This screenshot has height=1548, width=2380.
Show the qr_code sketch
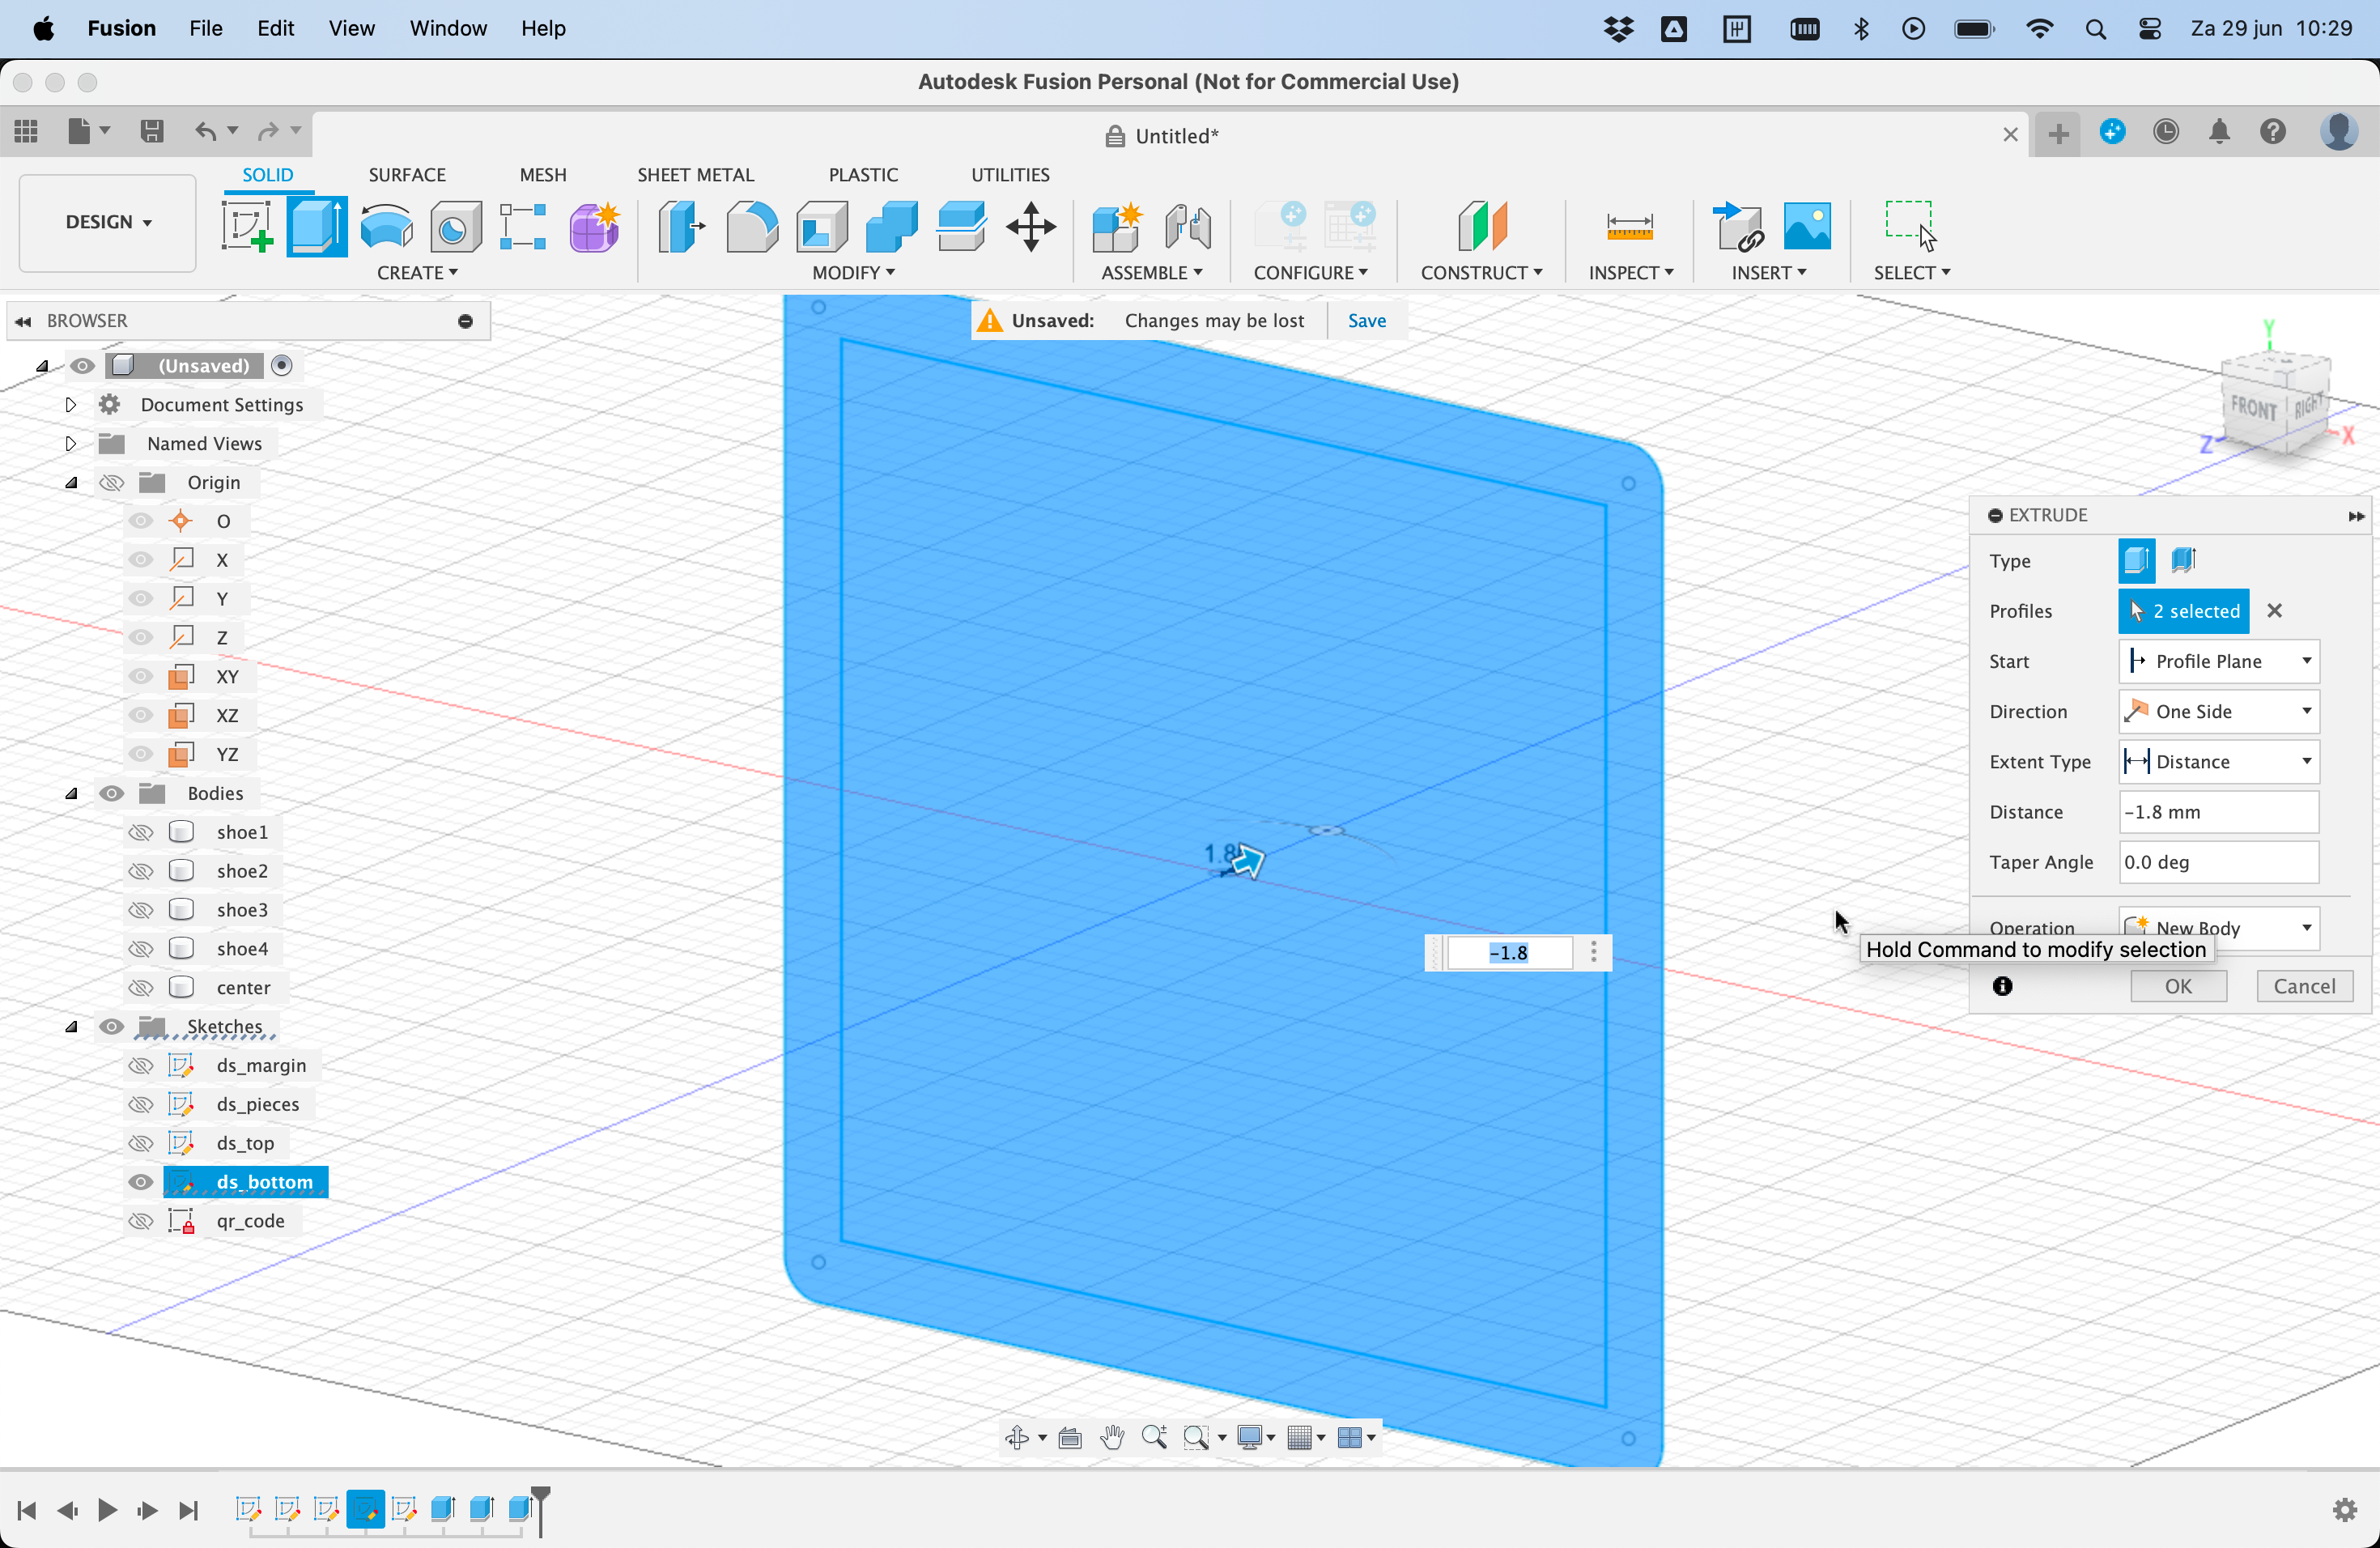click(141, 1221)
